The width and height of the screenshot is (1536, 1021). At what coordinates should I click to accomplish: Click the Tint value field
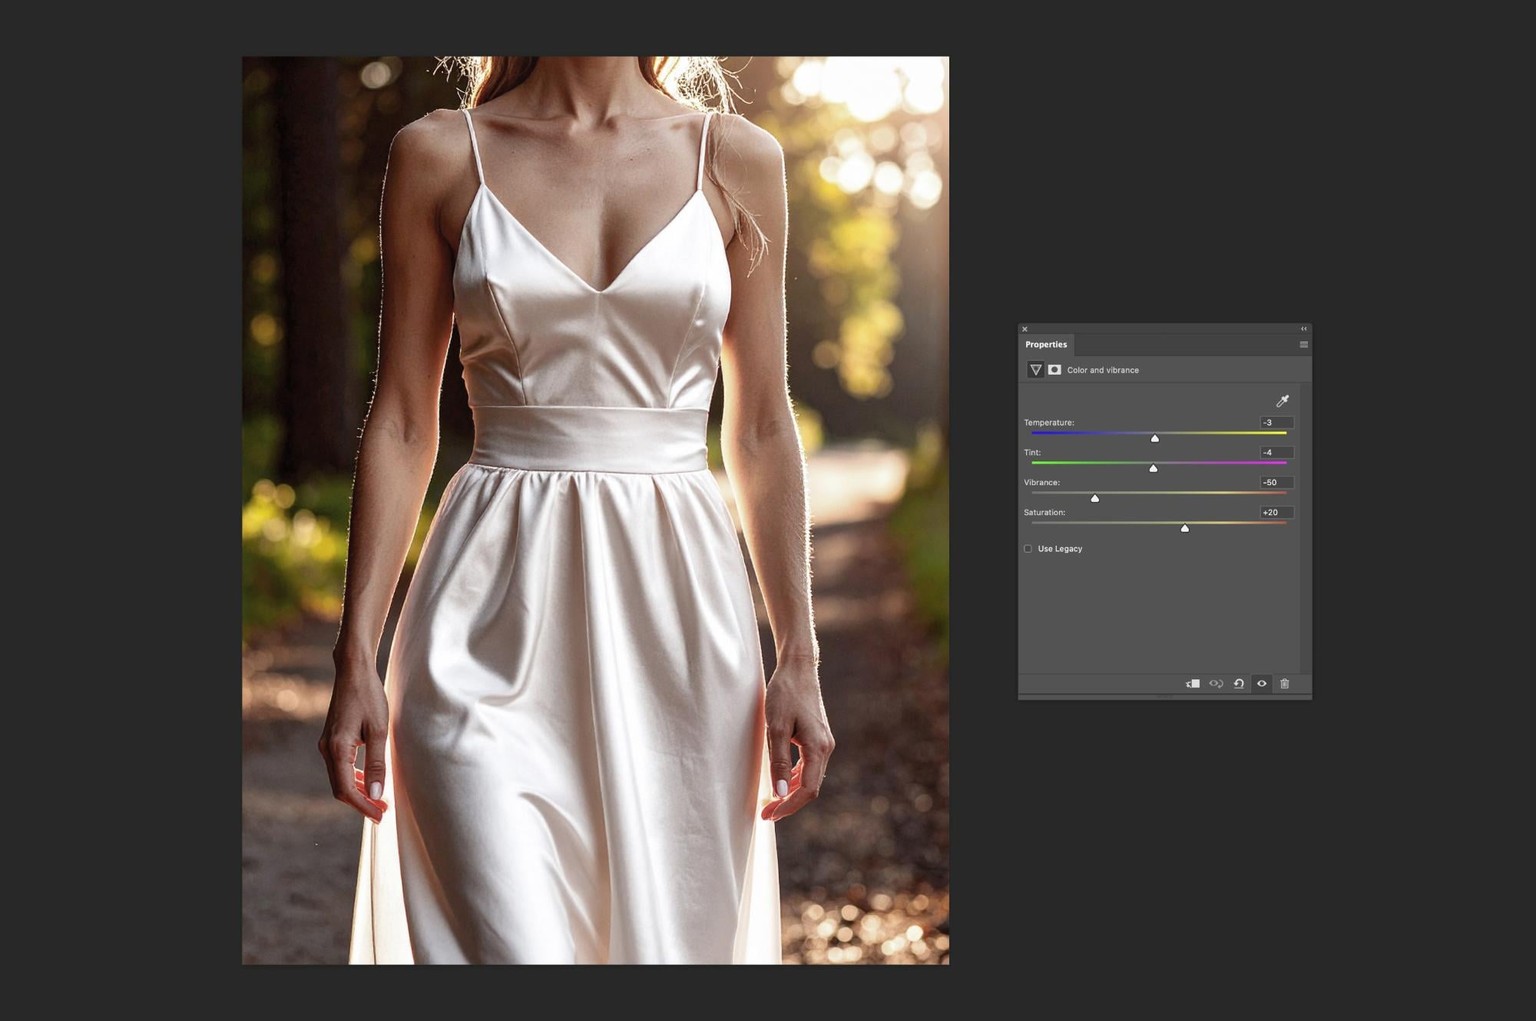[x=1277, y=453]
